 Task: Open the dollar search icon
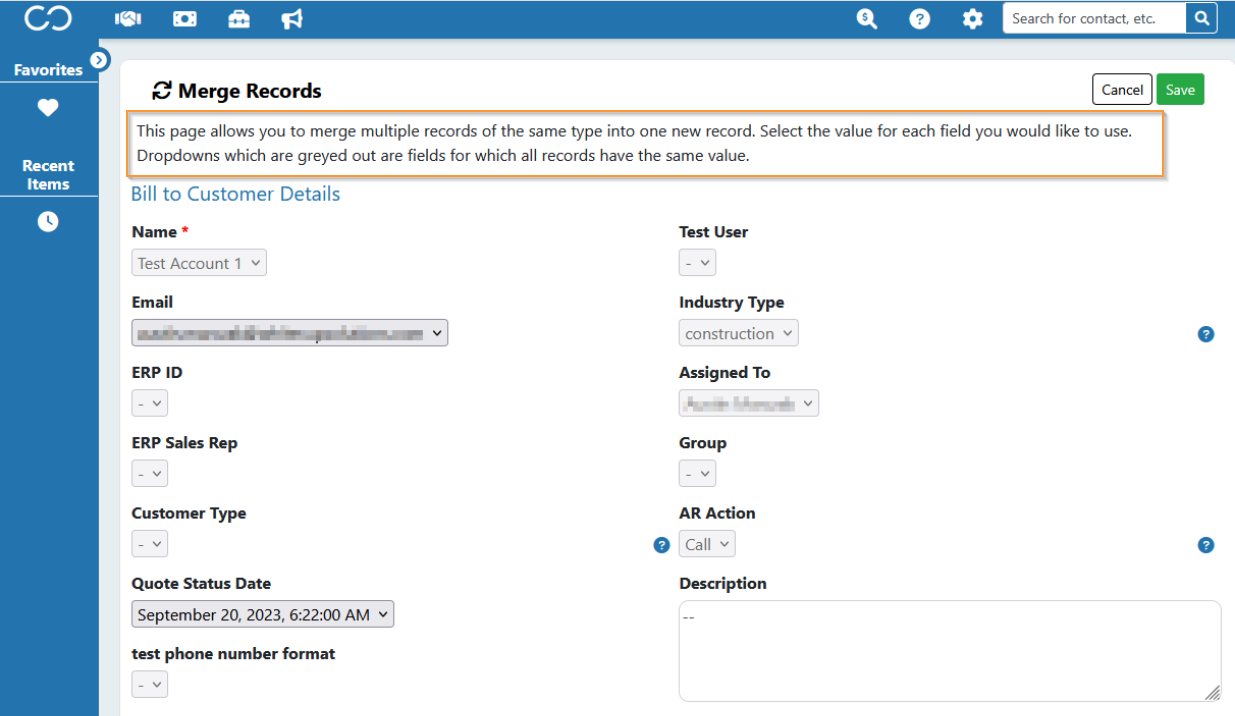[x=867, y=19]
